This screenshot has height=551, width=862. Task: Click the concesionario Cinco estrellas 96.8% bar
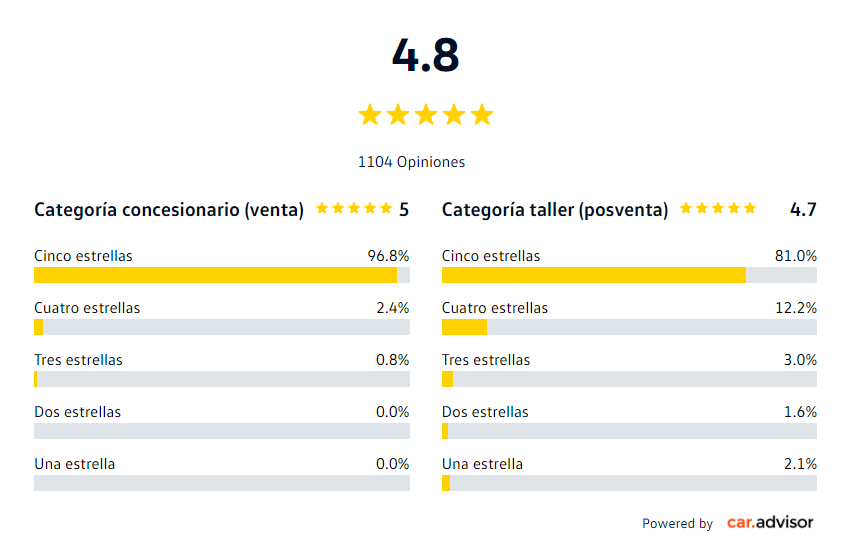(x=221, y=275)
